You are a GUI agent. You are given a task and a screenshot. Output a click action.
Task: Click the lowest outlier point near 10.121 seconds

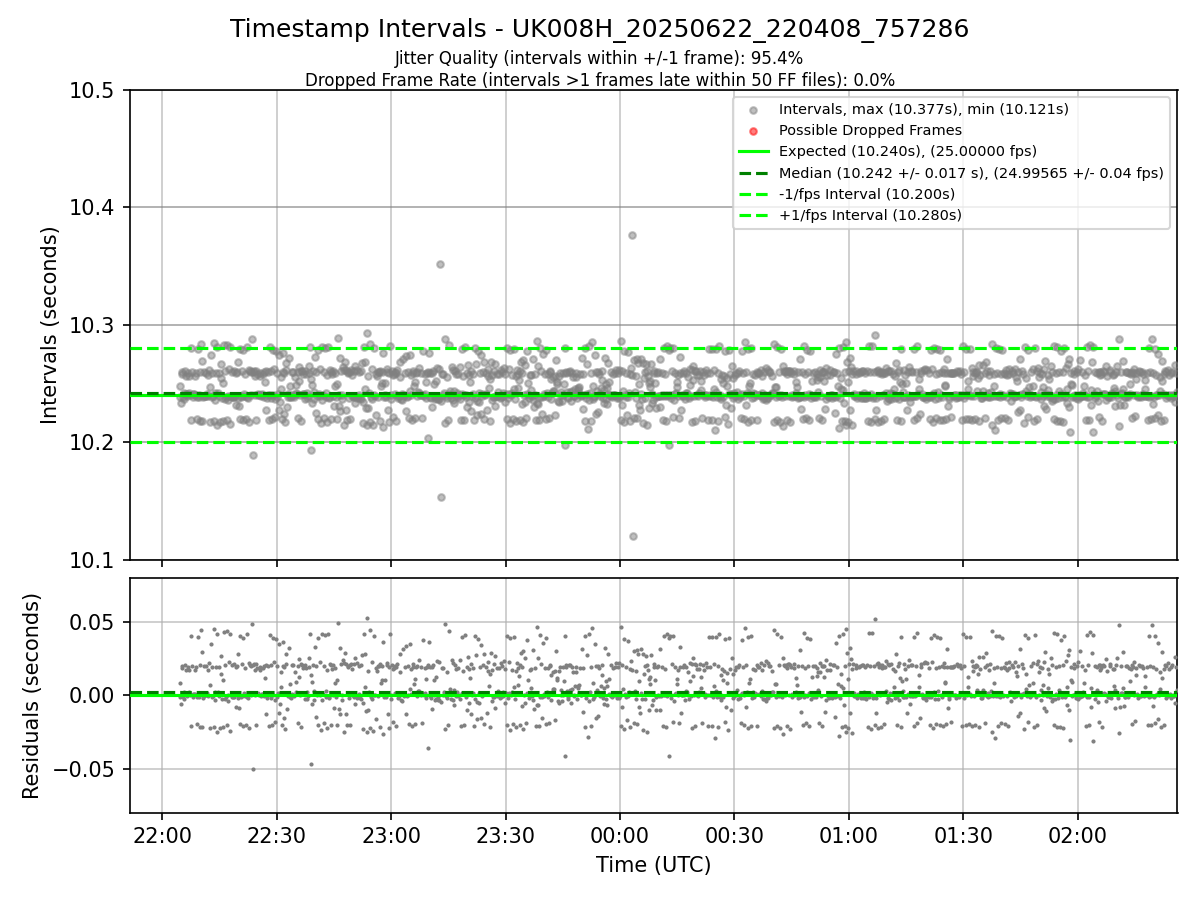click(x=633, y=536)
